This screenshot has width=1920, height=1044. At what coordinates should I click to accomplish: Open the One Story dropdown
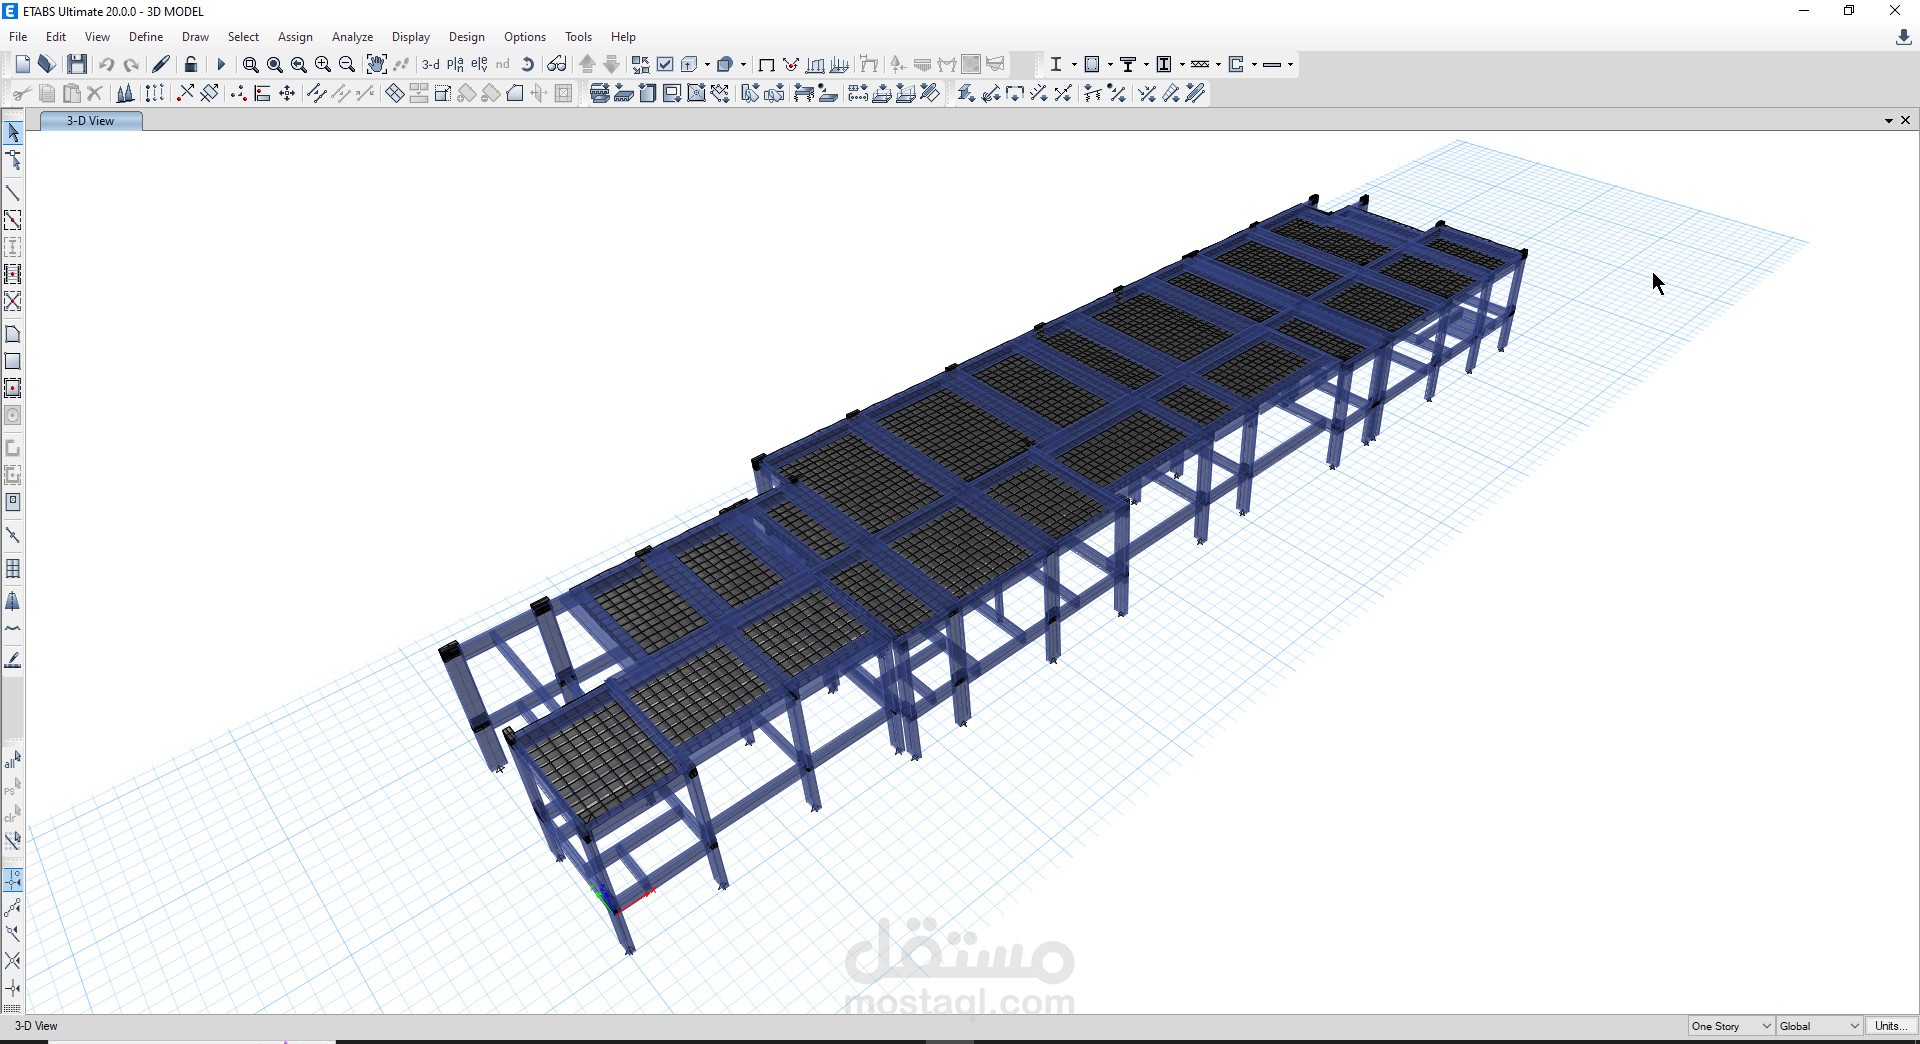tap(1731, 1026)
